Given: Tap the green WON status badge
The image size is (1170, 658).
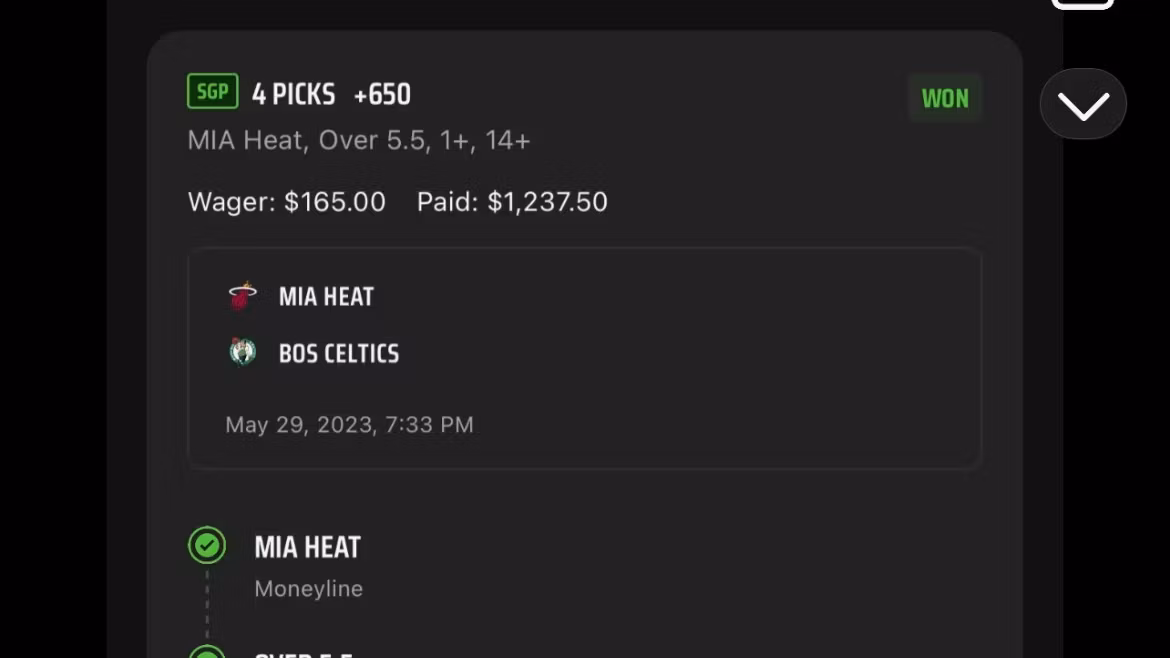Looking at the screenshot, I should (945, 98).
